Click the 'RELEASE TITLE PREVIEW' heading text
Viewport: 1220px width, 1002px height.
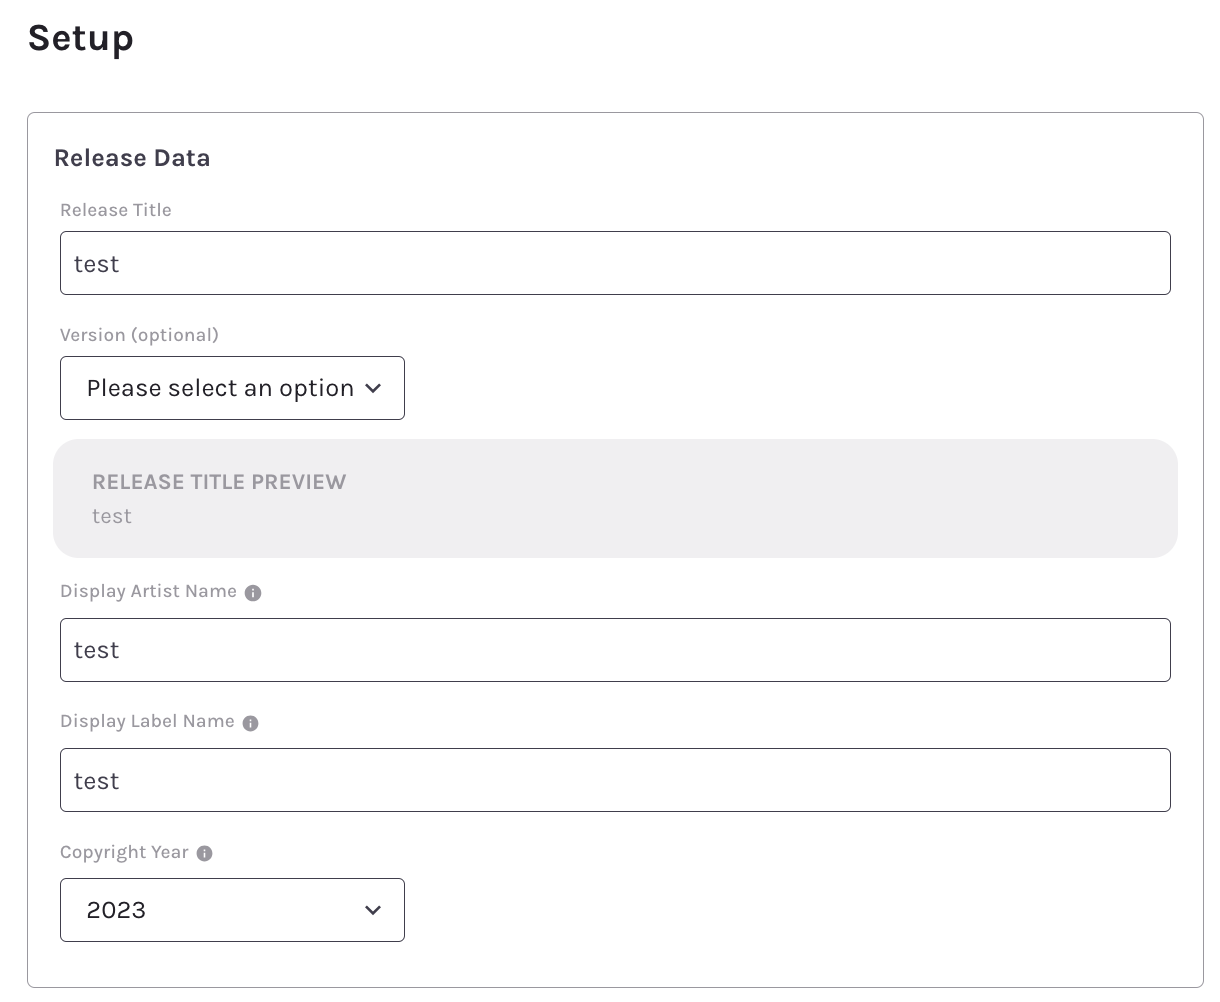(219, 482)
